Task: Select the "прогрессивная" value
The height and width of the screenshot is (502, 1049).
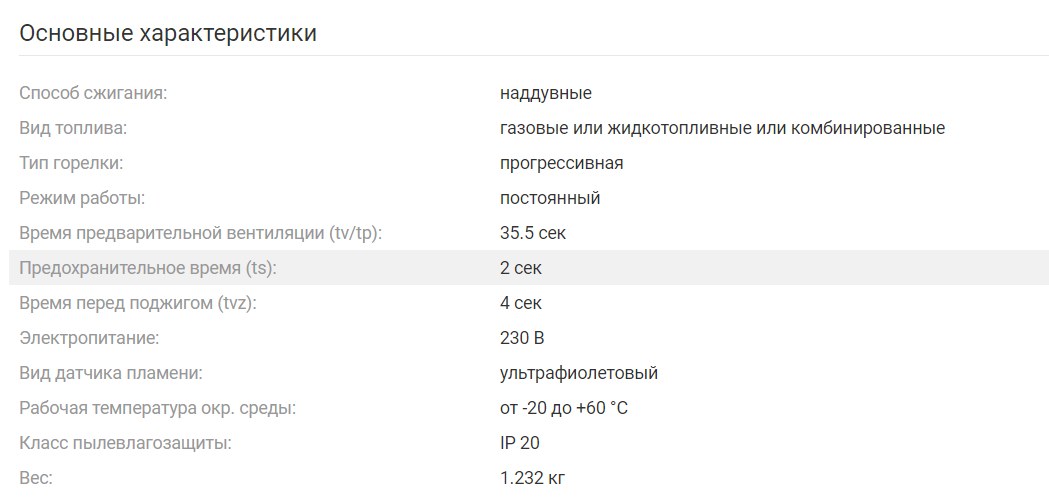Action: pyautogui.click(x=561, y=163)
